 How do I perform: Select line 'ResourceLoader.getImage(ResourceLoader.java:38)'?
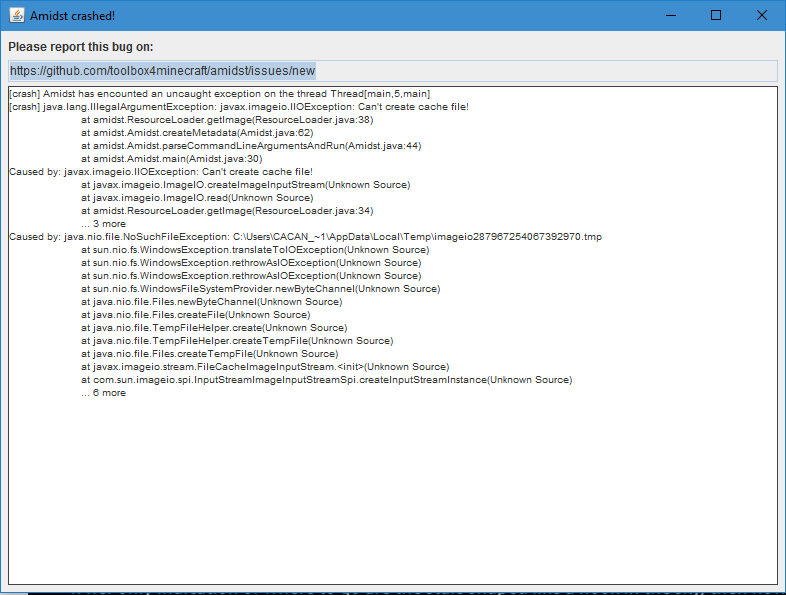pos(227,120)
